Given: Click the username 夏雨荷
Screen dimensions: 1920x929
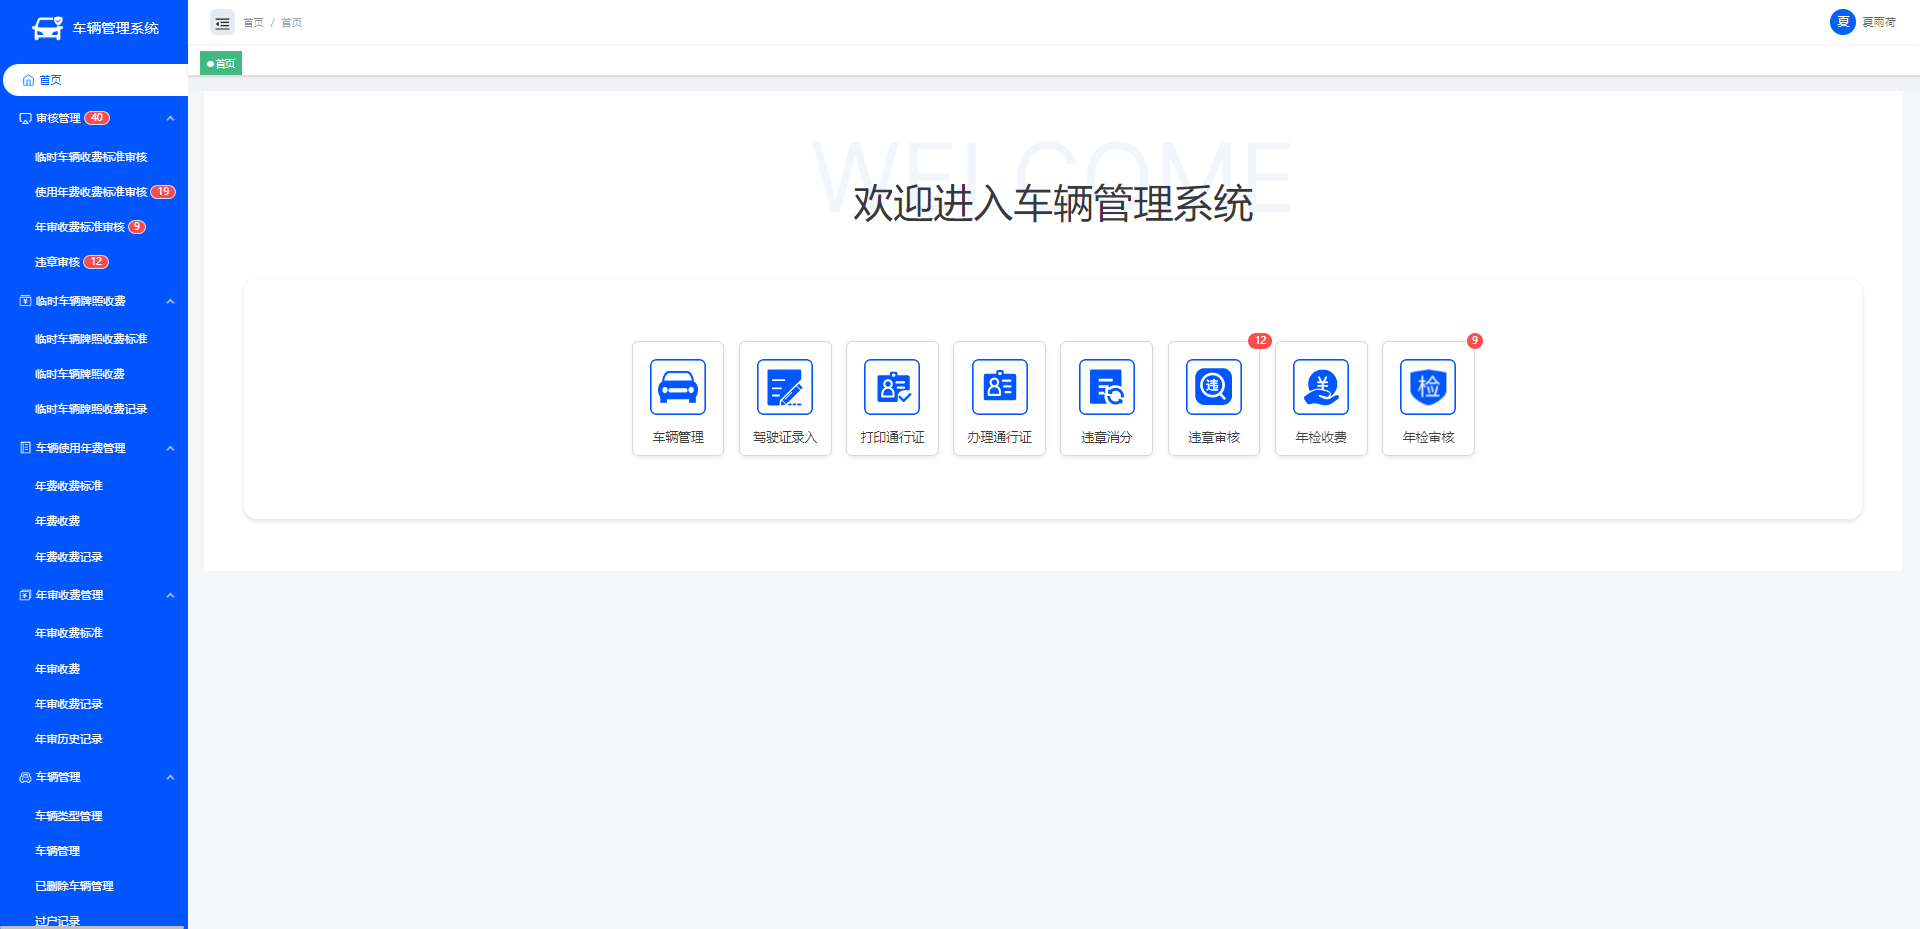Looking at the screenshot, I should (1879, 22).
